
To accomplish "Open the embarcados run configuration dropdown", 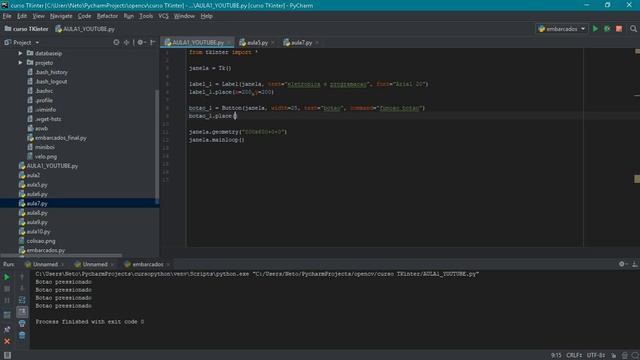I will click(x=562, y=29).
